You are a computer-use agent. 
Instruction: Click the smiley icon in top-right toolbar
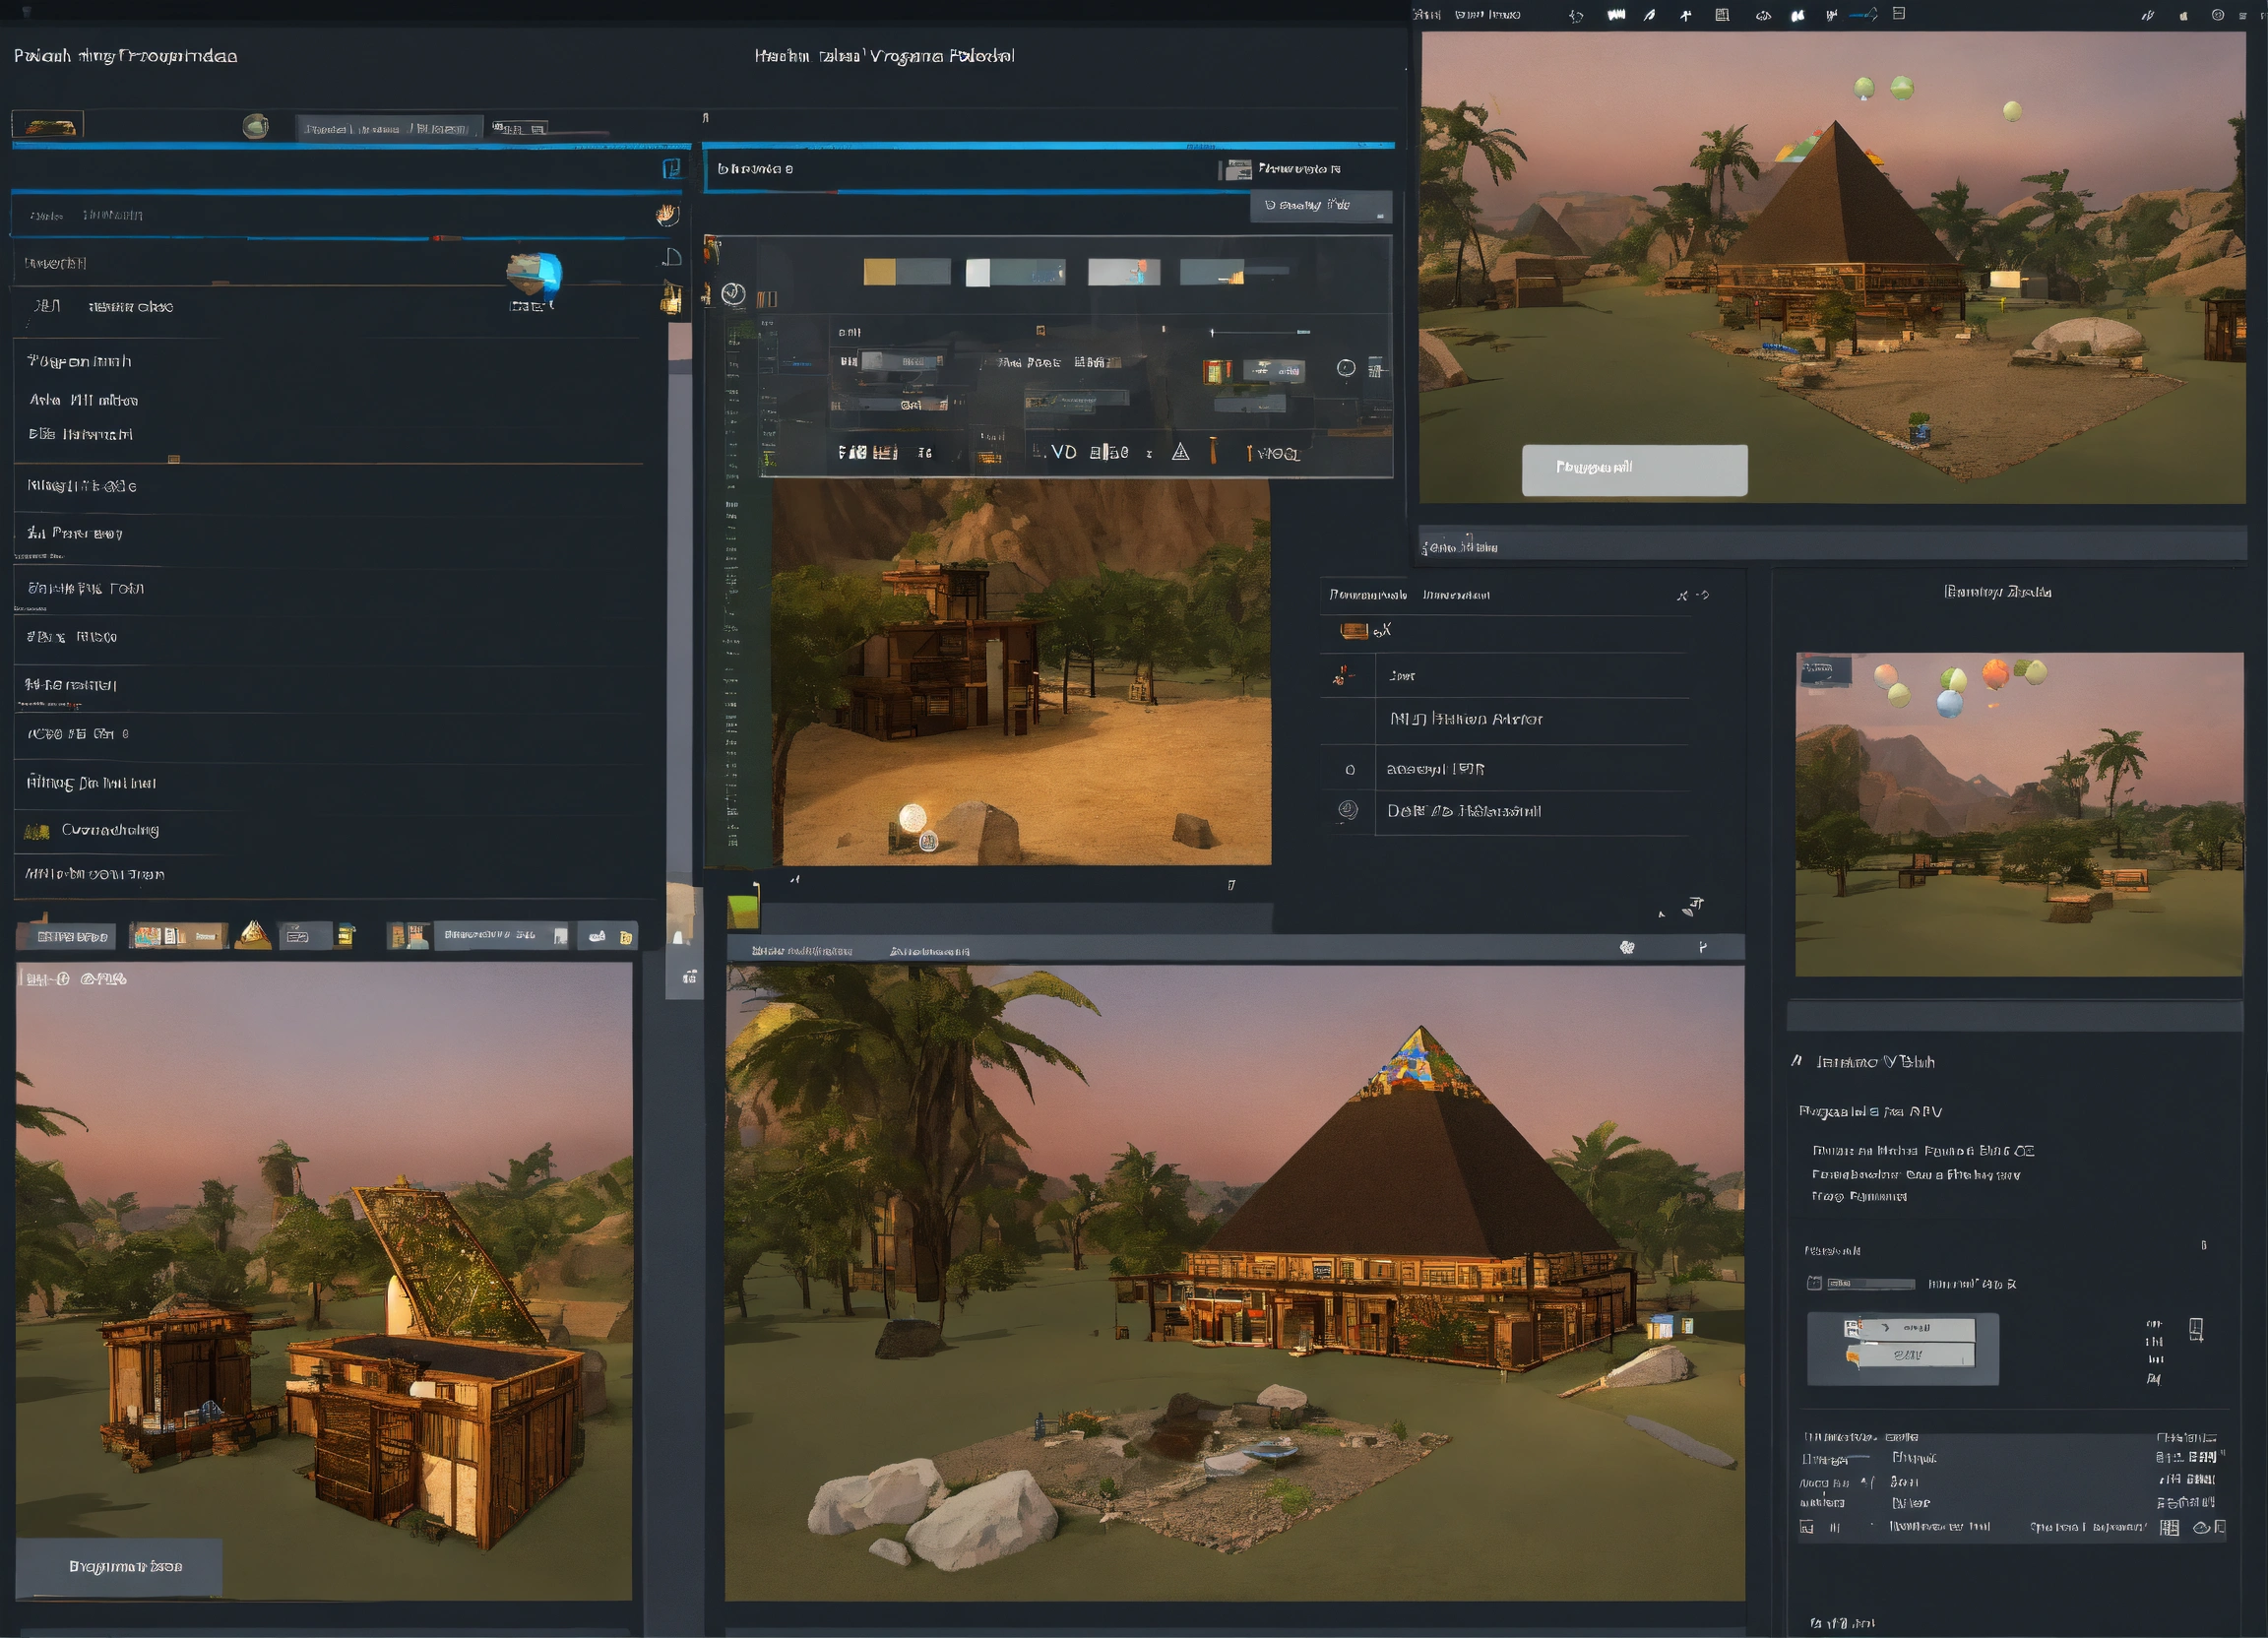(2217, 15)
